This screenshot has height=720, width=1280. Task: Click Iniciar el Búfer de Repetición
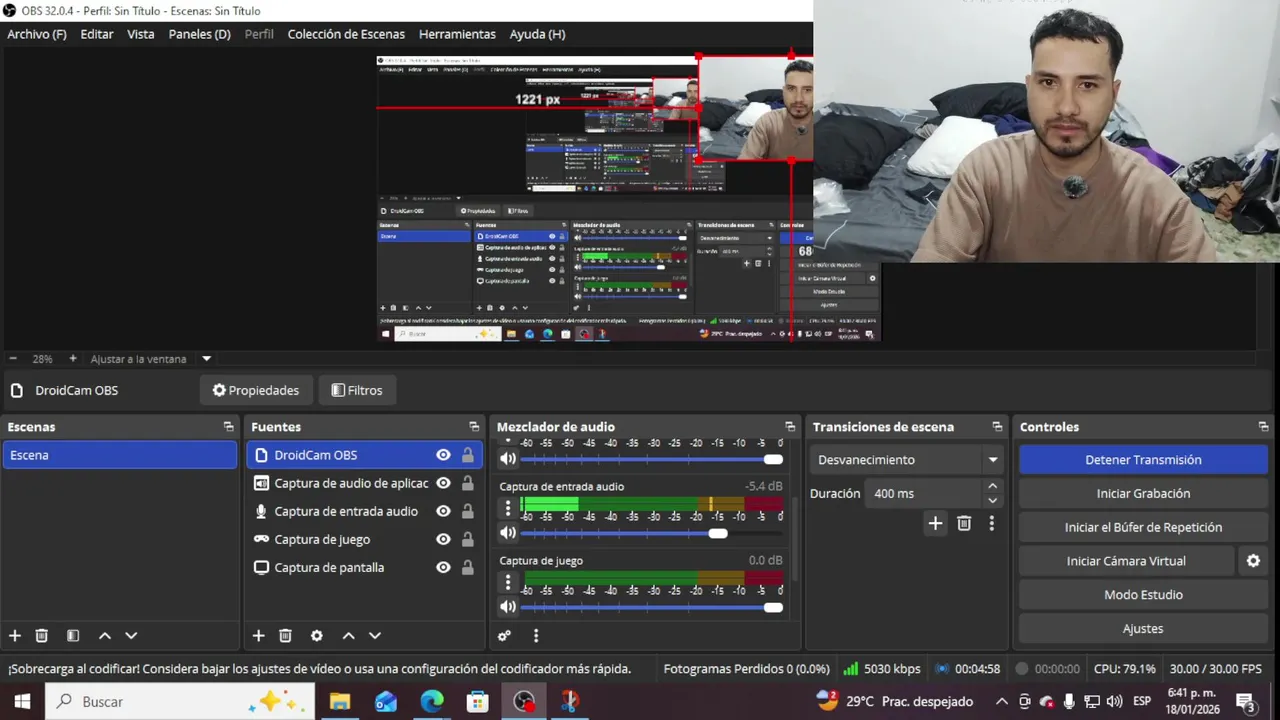(1143, 527)
